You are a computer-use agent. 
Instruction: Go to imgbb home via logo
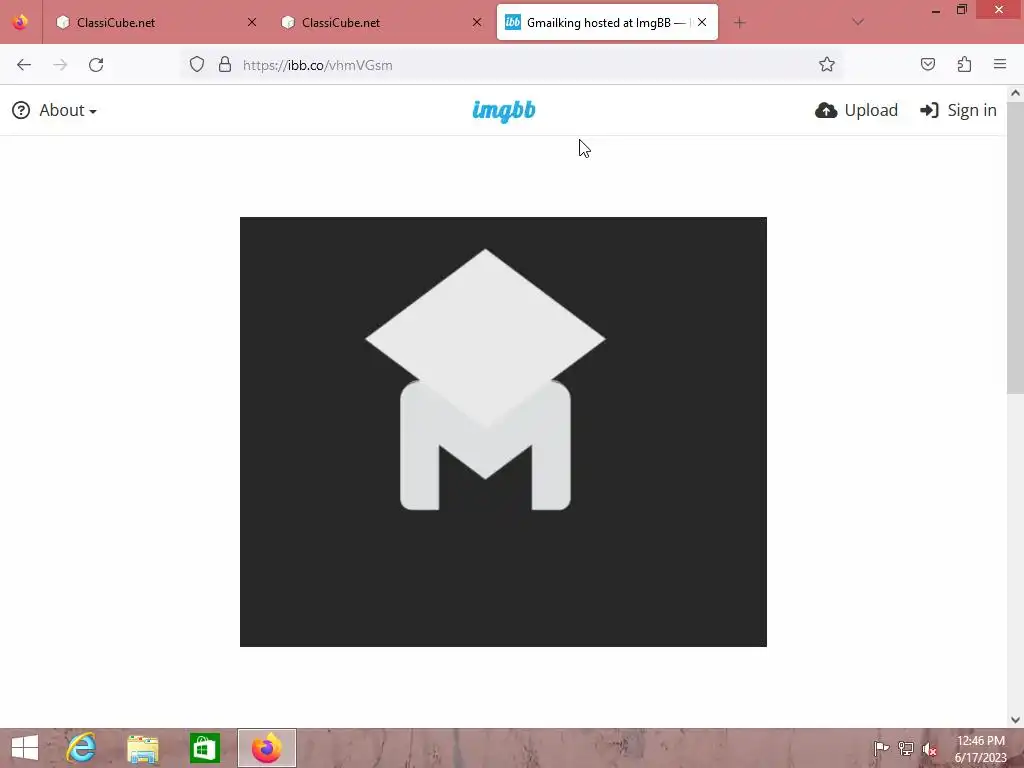coord(504,110)
